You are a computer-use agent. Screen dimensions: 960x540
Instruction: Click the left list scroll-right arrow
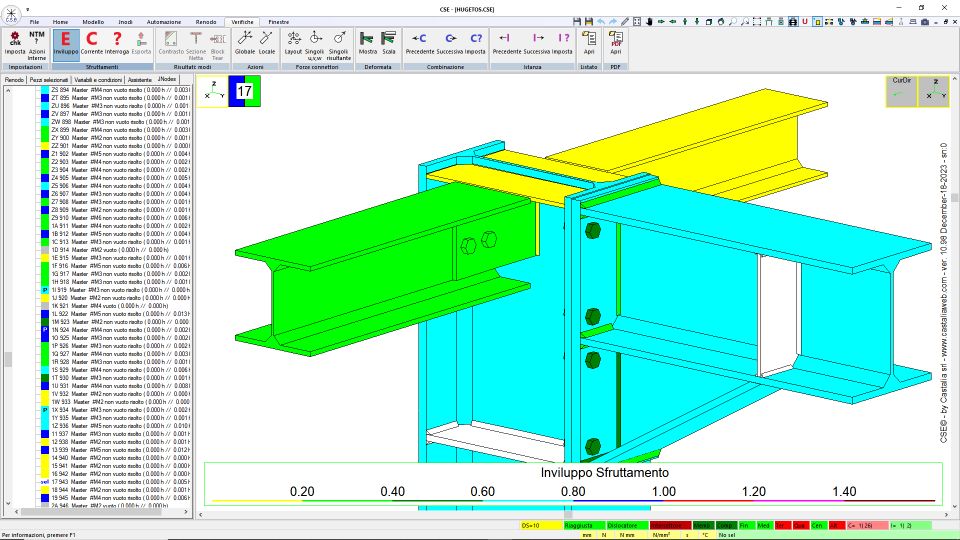(x=187, y=511)
